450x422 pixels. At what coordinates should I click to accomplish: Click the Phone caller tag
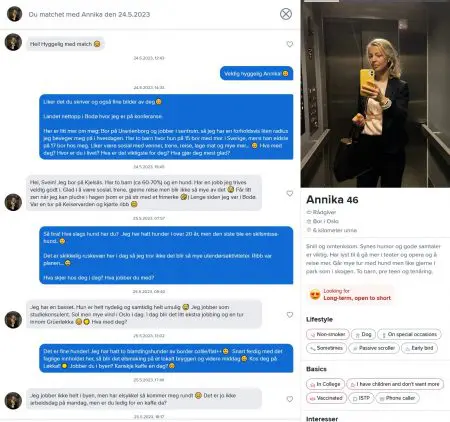pos(397,398)
